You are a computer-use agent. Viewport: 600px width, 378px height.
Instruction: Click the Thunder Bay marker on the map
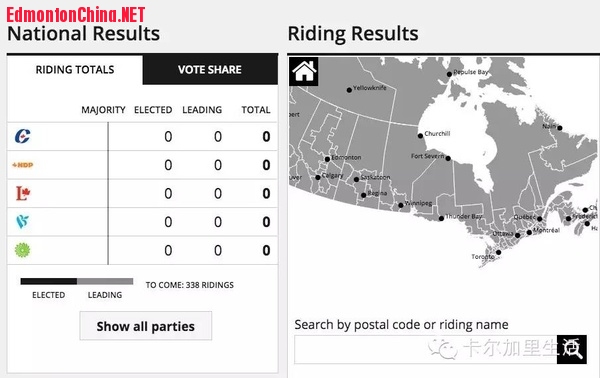(441, 218)
